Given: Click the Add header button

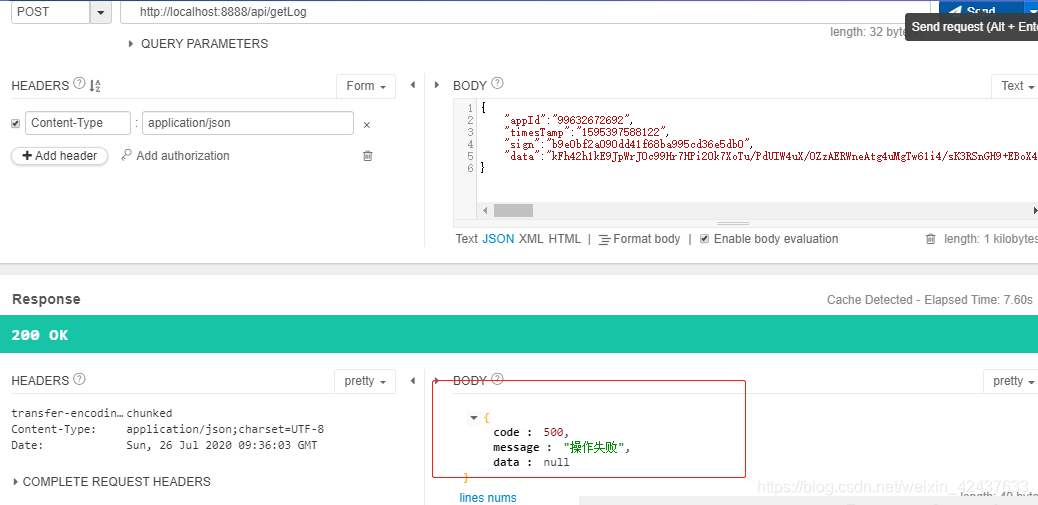Looking at the screenshot, I should pyautogui.click(x=60, y=156).
